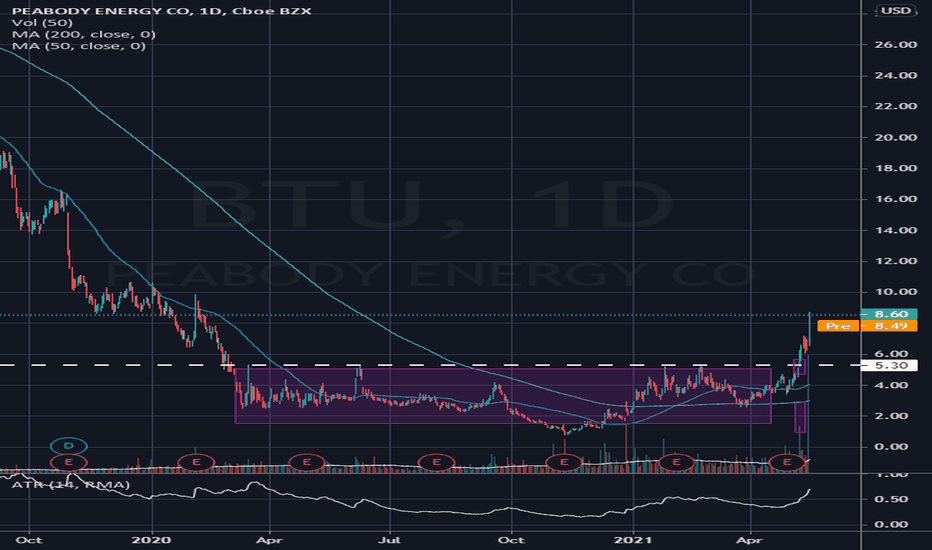Click the Oct label between Jul and 2021
This screenshot has height=550, width=932.
tap(511, 540)
